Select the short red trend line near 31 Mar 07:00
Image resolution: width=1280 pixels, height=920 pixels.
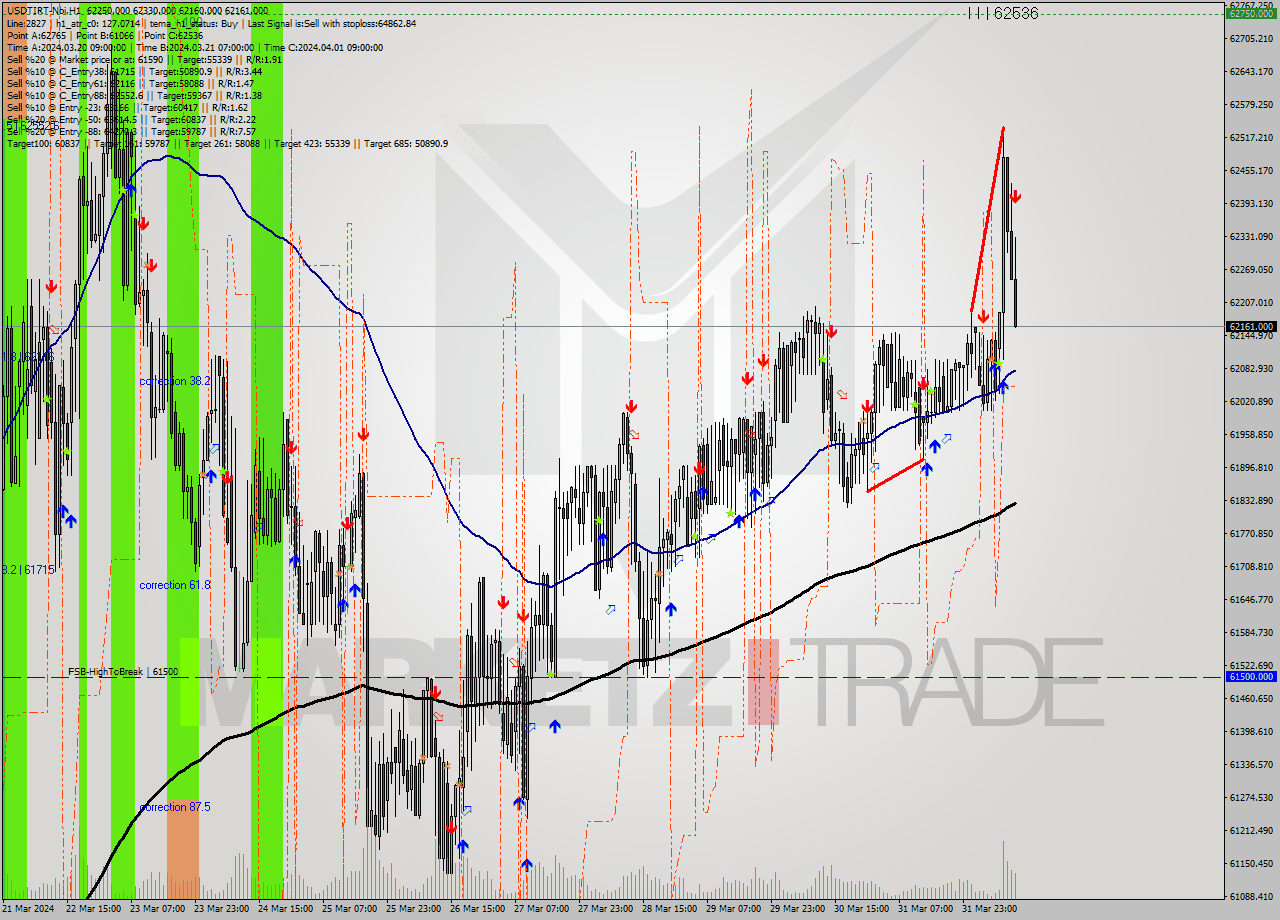coord(895,475)
